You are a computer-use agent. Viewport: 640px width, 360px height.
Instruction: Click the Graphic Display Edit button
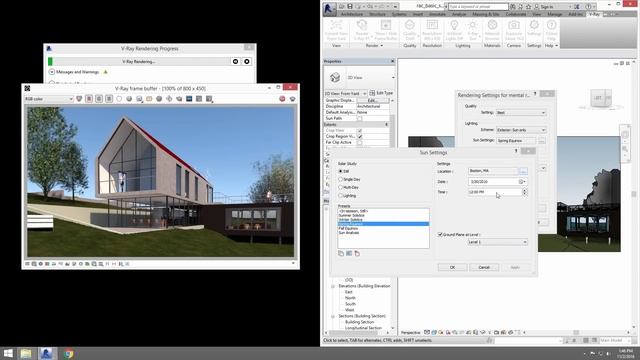372,100
